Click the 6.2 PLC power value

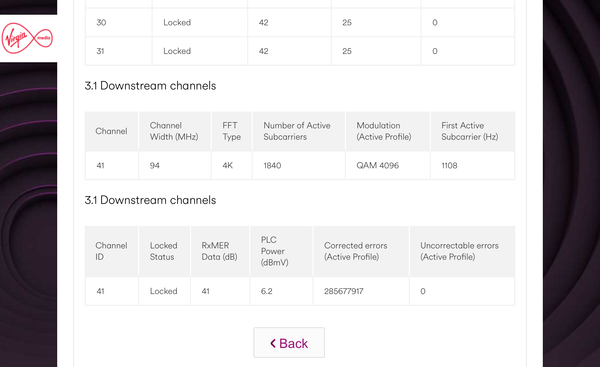point(267,291)
